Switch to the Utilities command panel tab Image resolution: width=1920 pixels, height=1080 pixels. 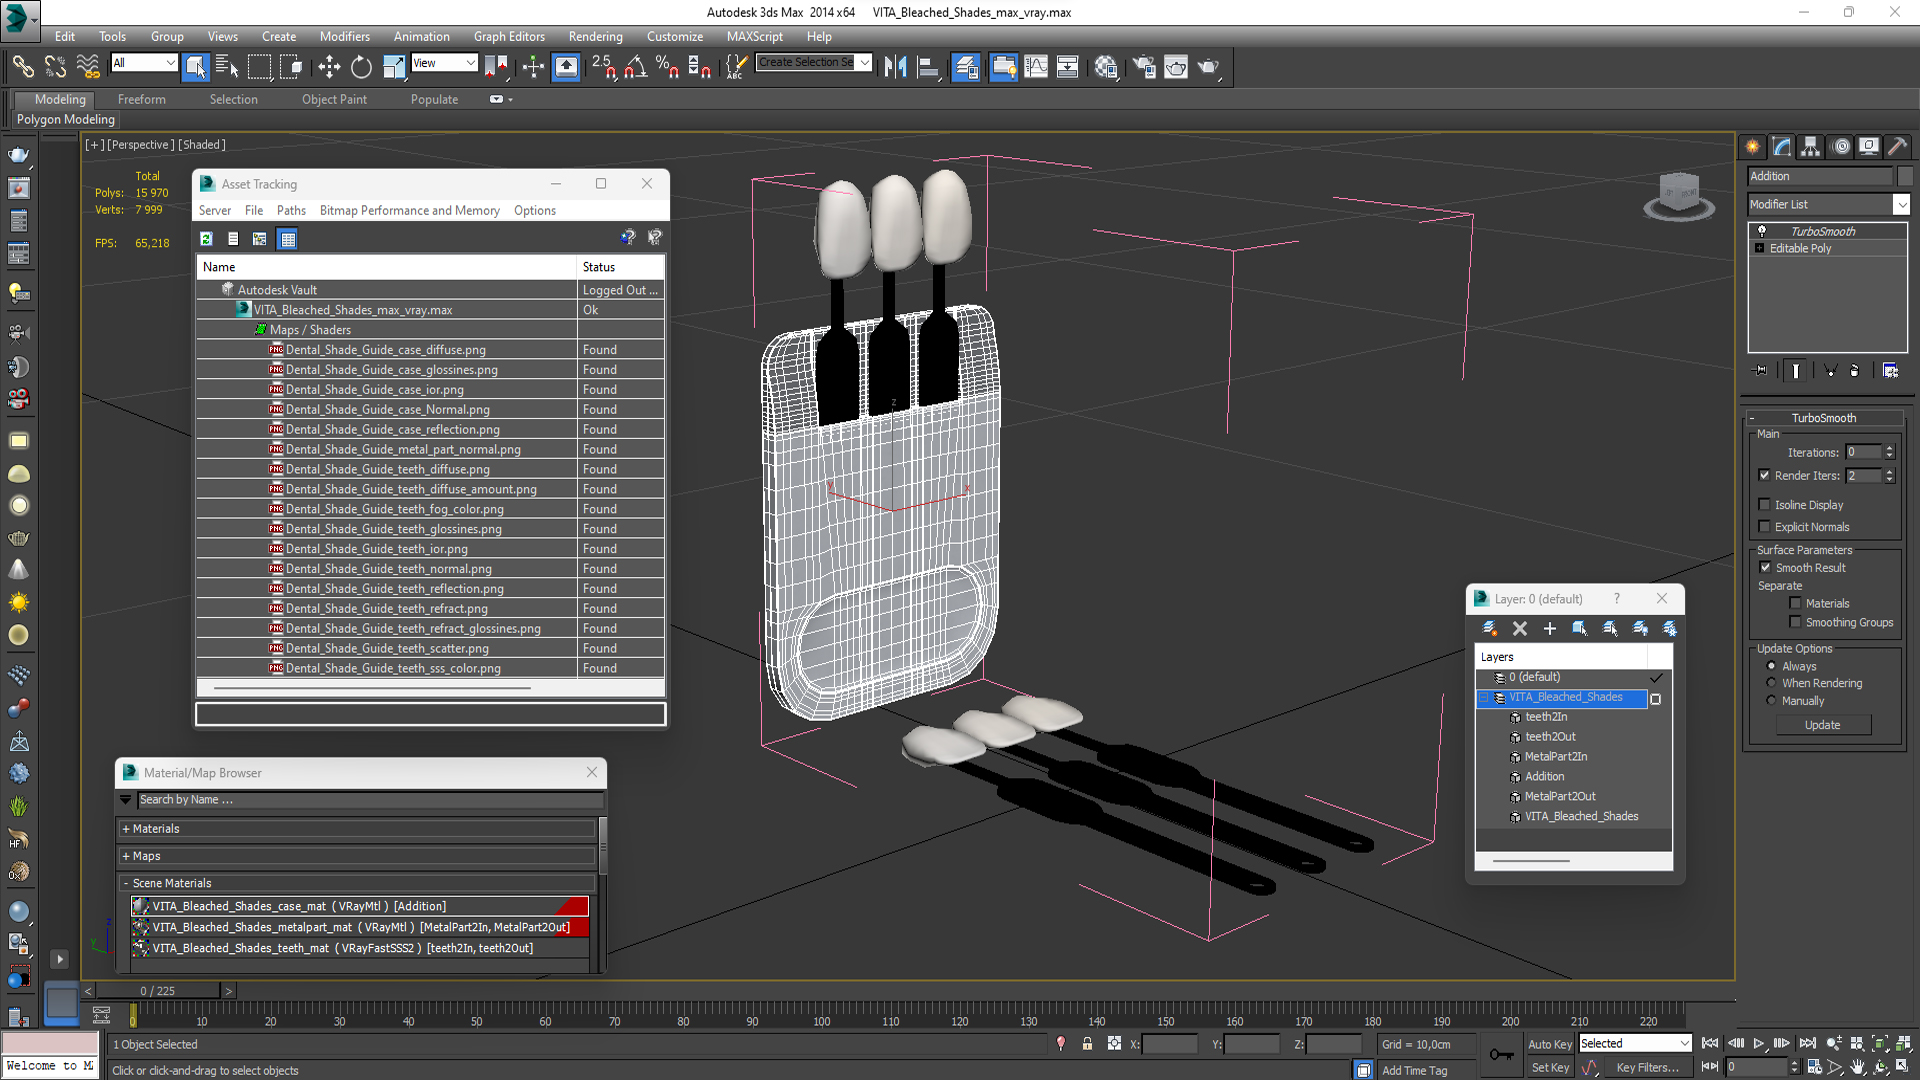tap(1898, 147)
